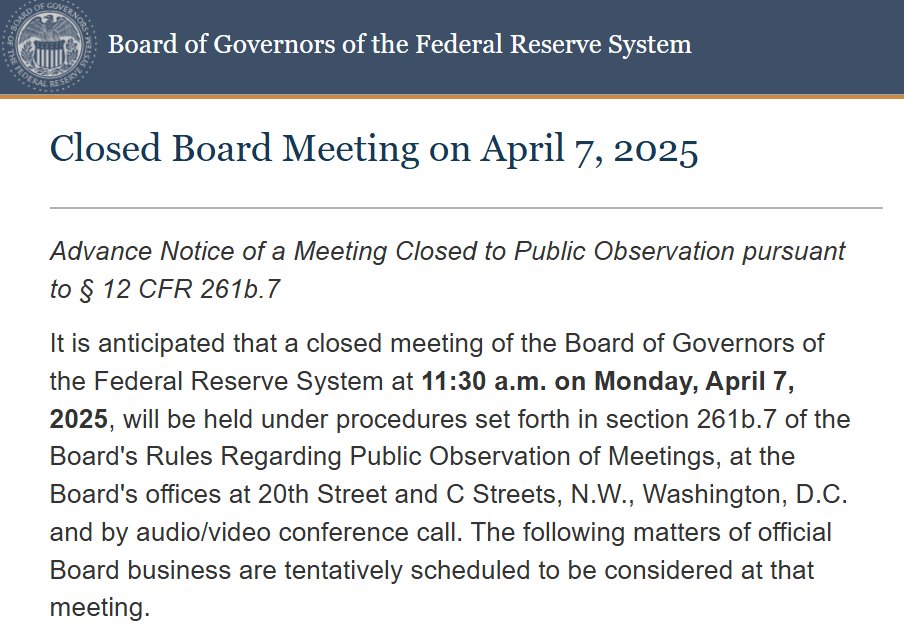
Task: Click the final word meeting. in the paragraph
Action: pyautogui.click(x=100, y=608)
